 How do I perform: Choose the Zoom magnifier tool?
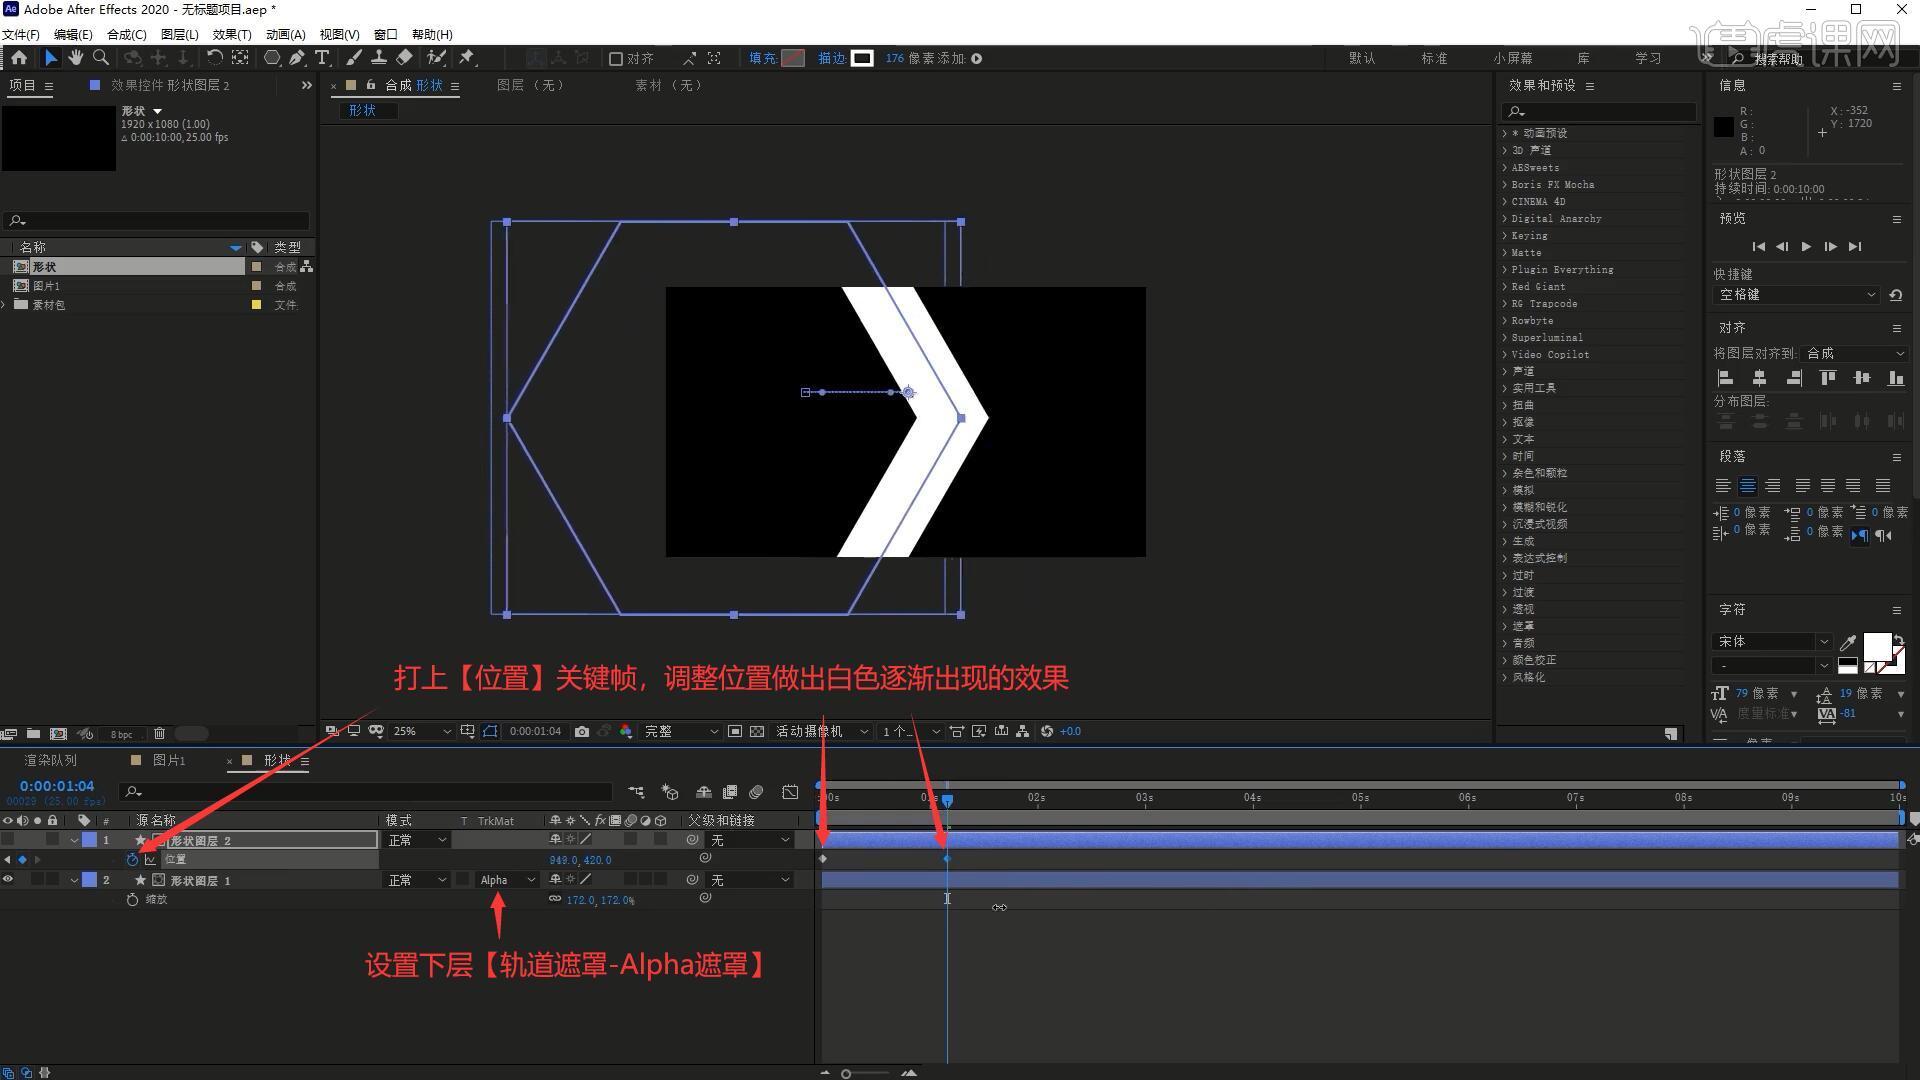(x=101, y=58)
